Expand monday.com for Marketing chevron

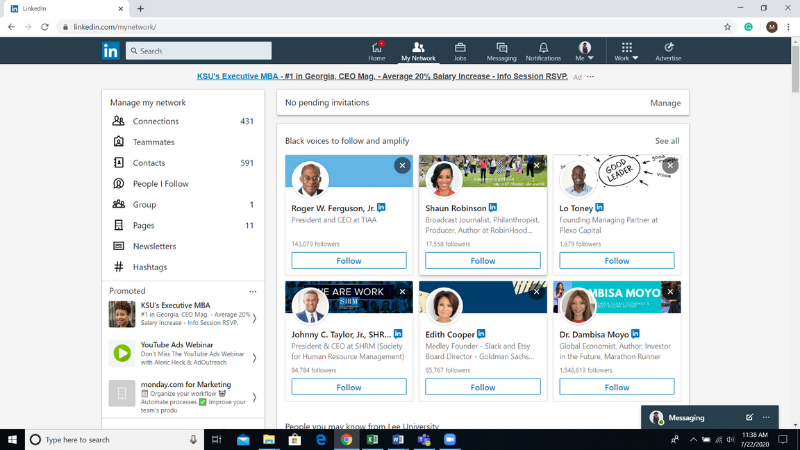click(x=254, y=397)
